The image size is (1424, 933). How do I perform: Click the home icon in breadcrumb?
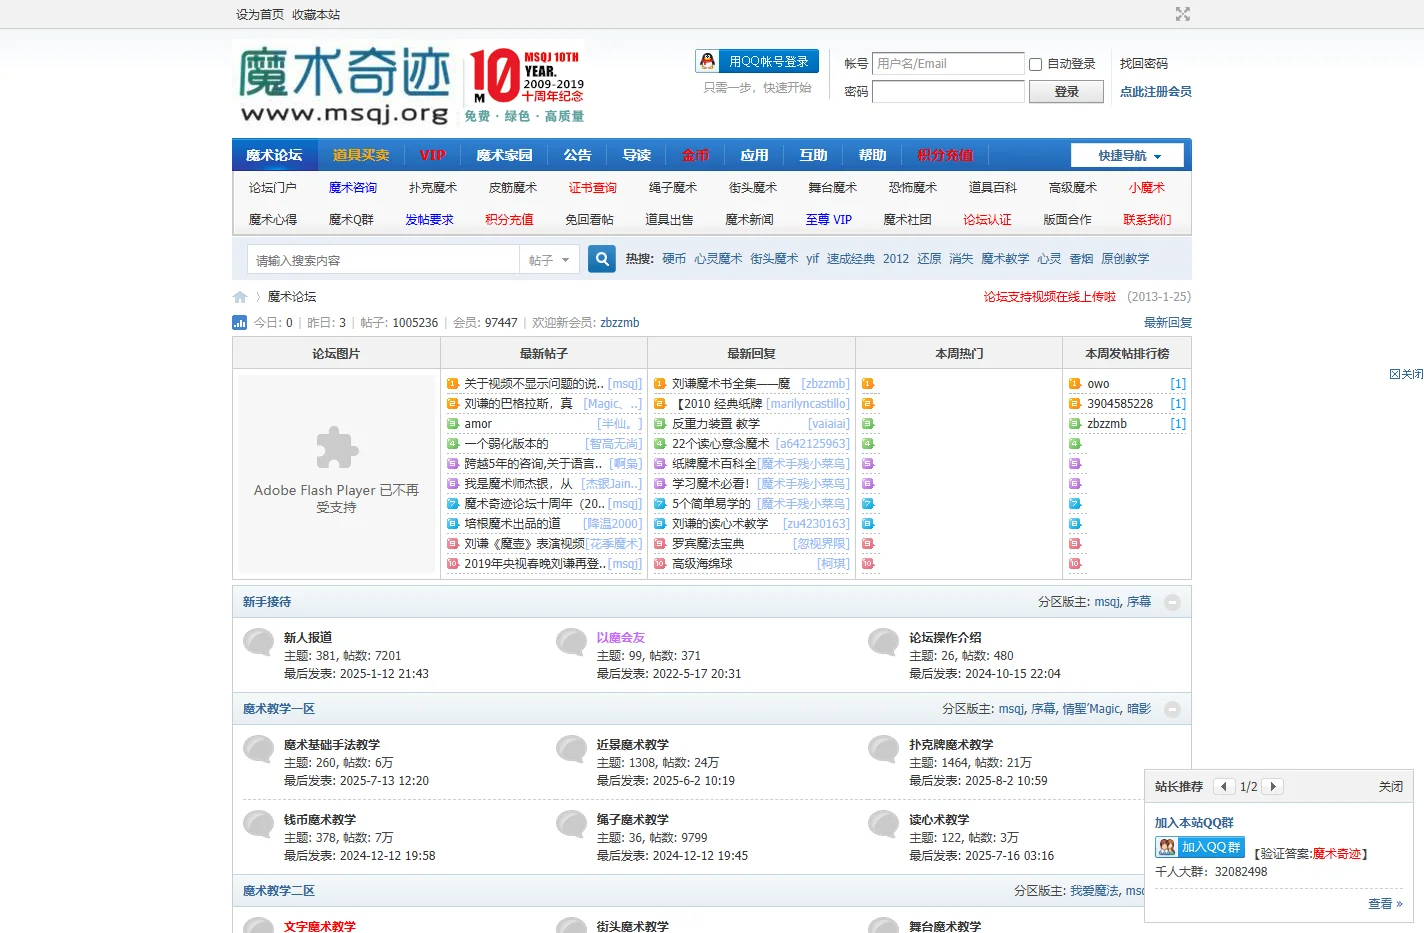240,297
